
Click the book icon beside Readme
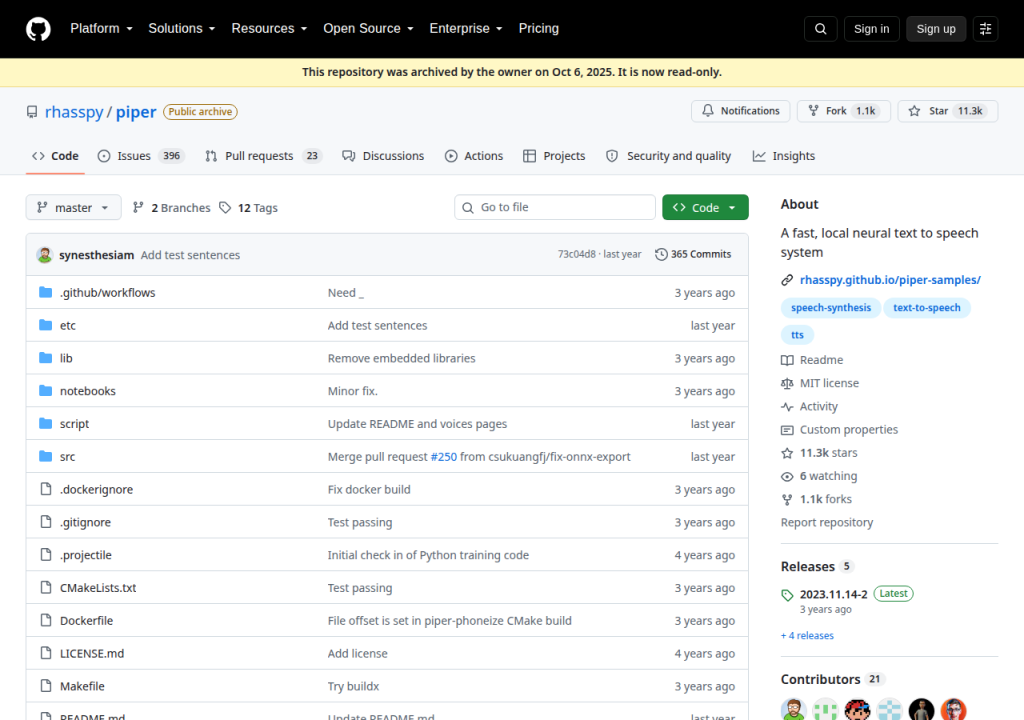tap(787, 361)
